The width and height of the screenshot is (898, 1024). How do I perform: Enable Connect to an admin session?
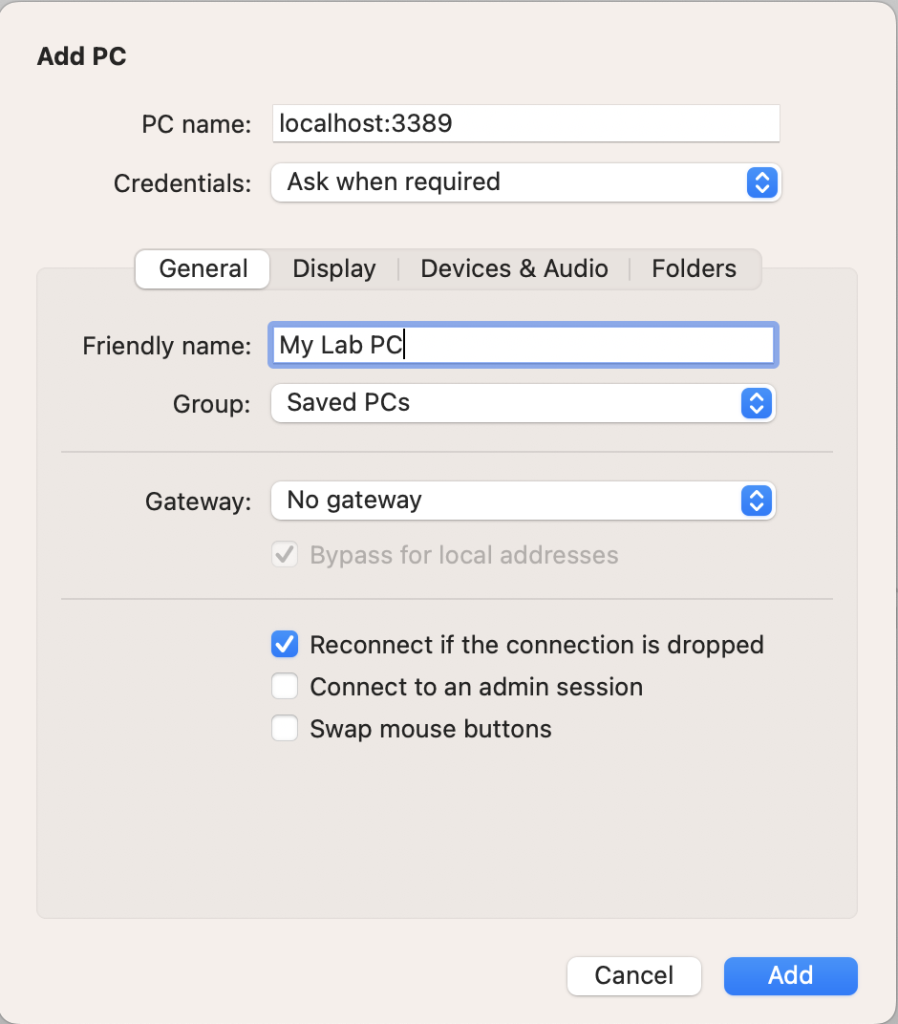click(x=285, y=687)
